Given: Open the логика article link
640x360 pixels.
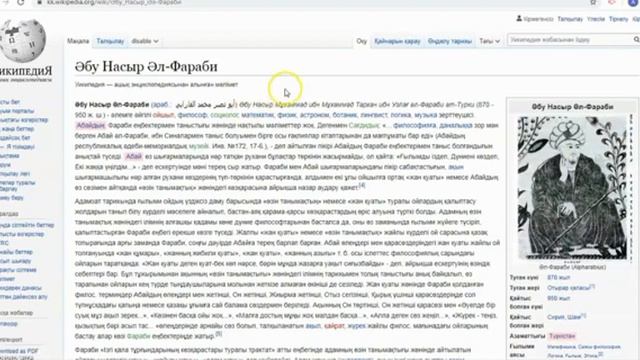Looking at the screenshot, I should click(400, 115).
